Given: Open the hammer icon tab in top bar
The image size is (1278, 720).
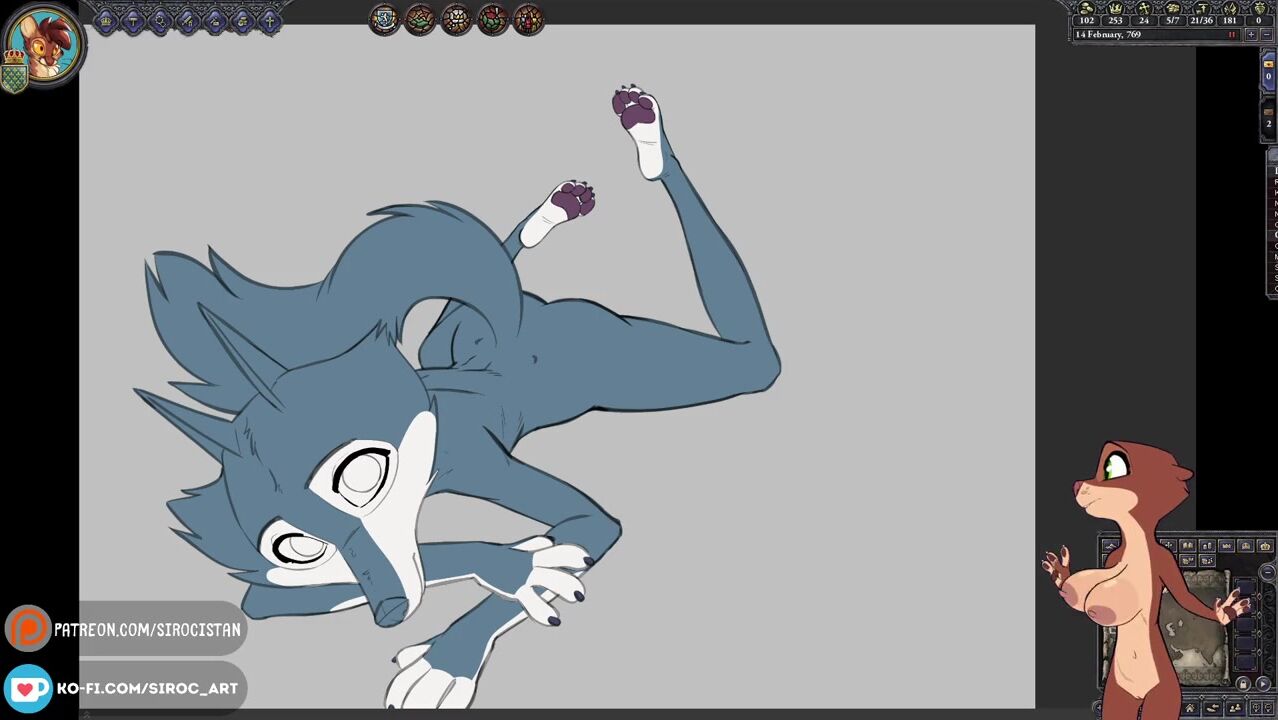Looking at the screenshot, I should [x=133, y=20].
